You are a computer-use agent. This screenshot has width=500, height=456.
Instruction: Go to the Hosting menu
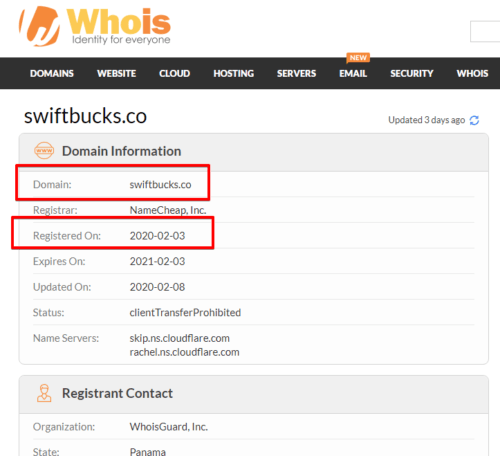234,73
